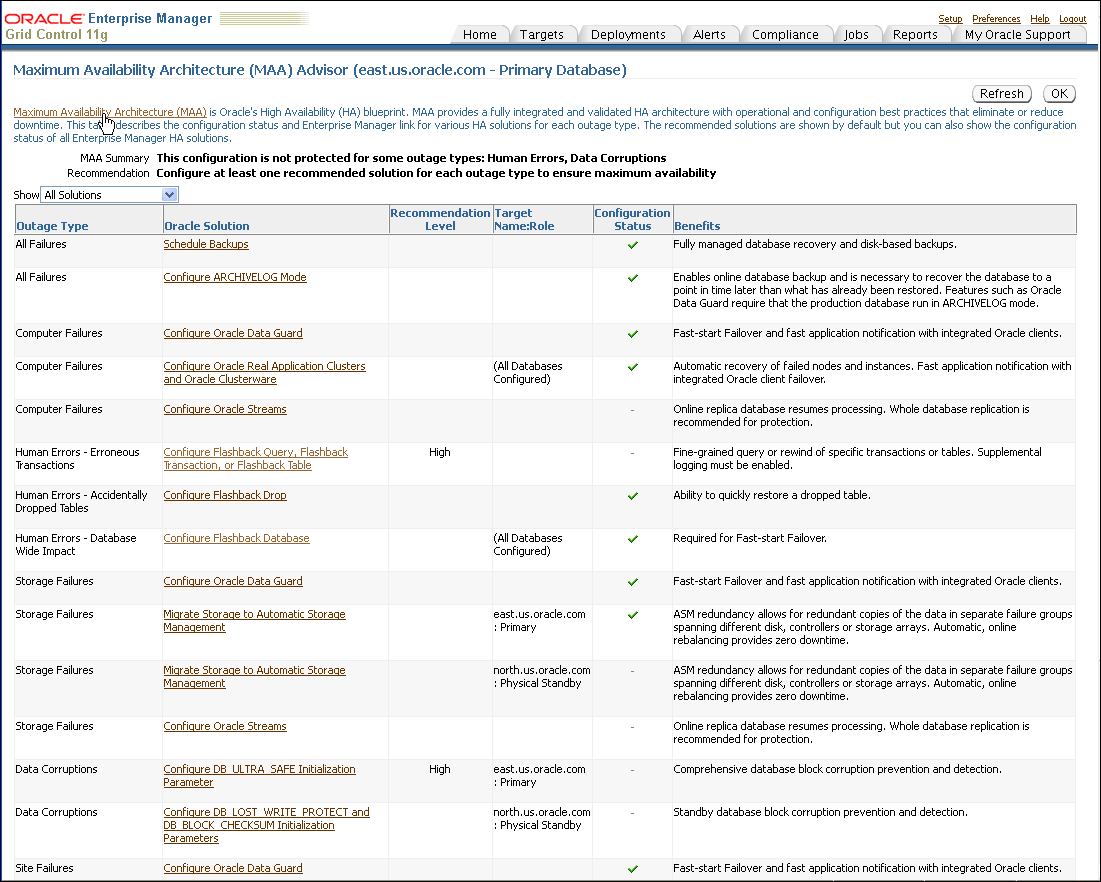
Task: Open the Configure Flashback Drop link
Action: coord(225,496)
